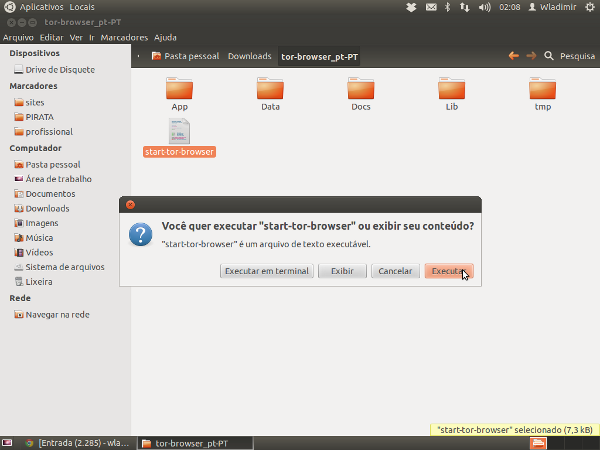Open the Marcadores menu
The width and height of the screenshot is (600, 450).
click(124, 38)
